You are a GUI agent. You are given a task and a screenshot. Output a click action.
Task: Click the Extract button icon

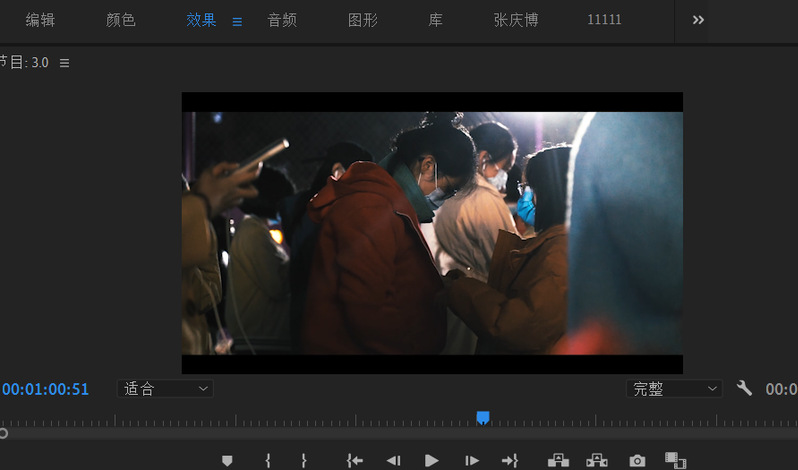[x=597, y=460]
